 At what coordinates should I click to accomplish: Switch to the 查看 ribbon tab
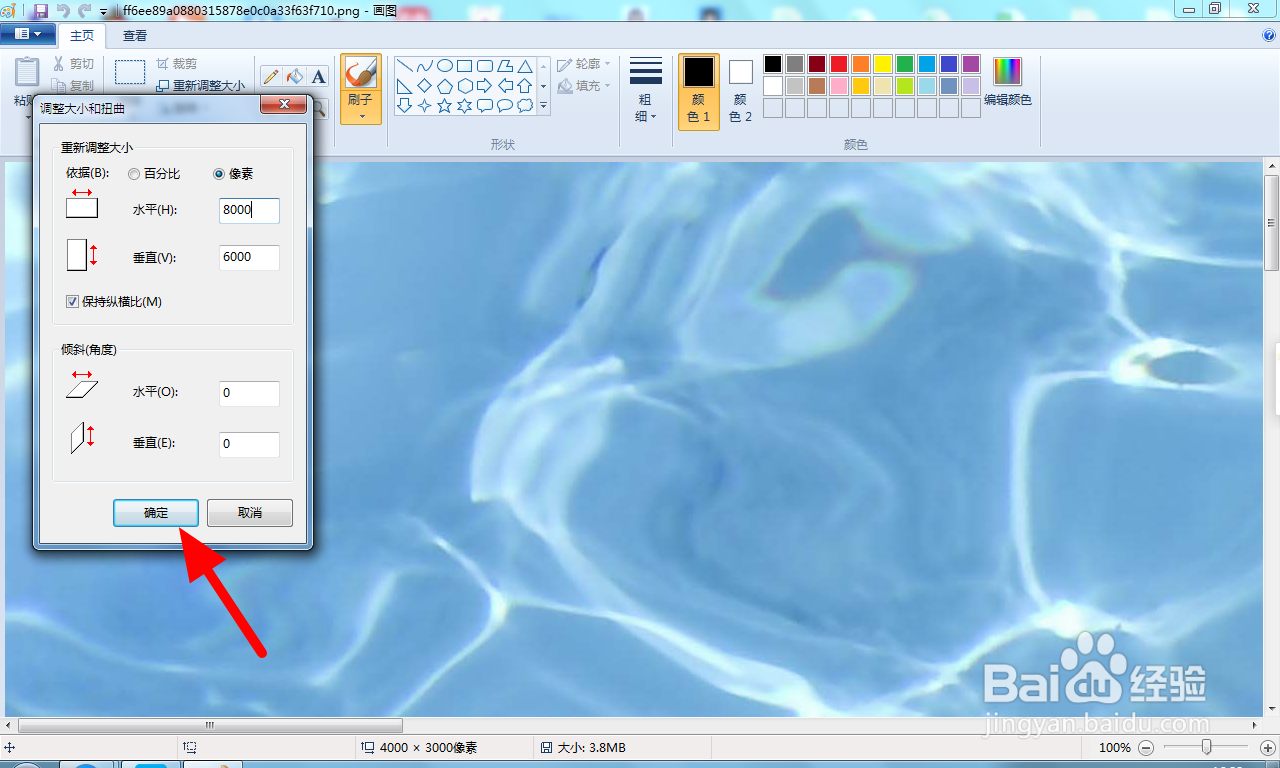(x=135, y=35)
